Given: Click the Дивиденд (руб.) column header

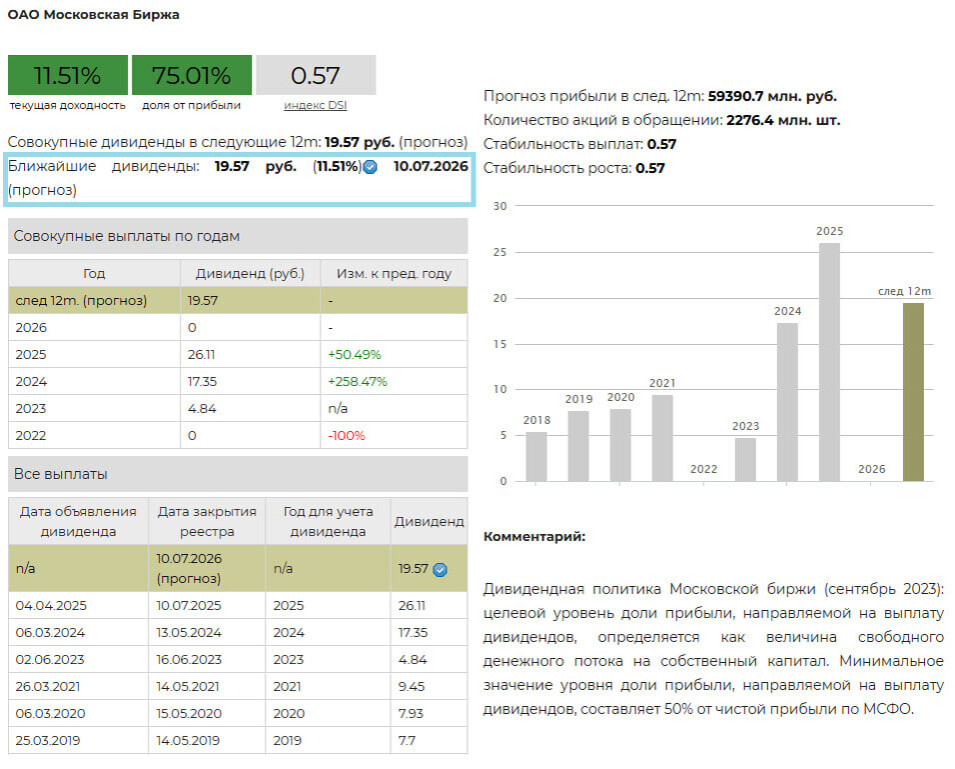Looking at the screenshot, I should coord(250,273).
